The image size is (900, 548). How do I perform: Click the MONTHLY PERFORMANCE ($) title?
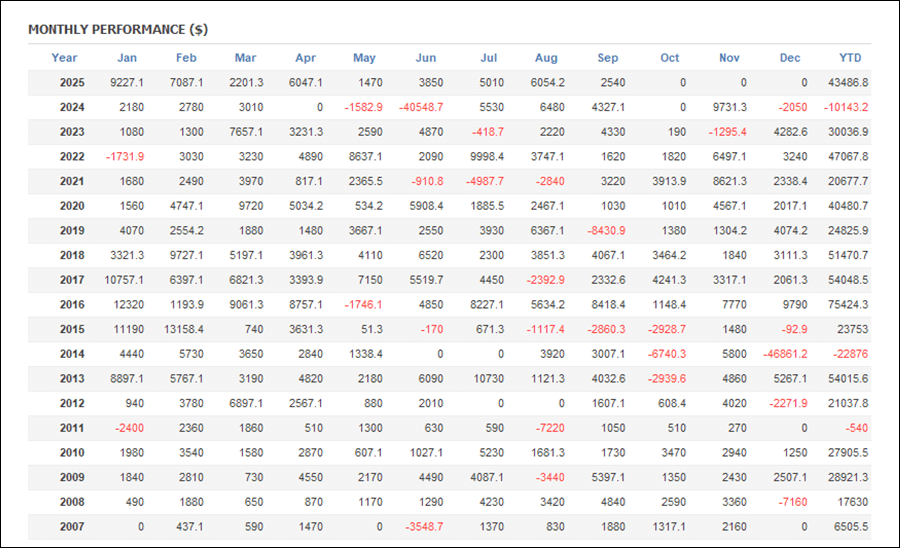tap(118, 30)
